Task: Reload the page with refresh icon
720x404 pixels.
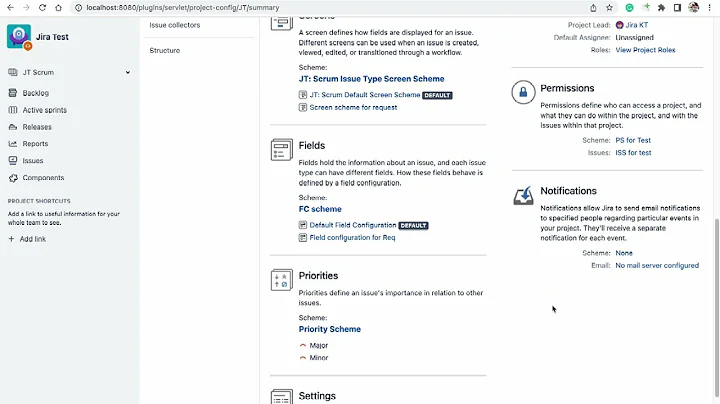Action: (x=42, y=8)
